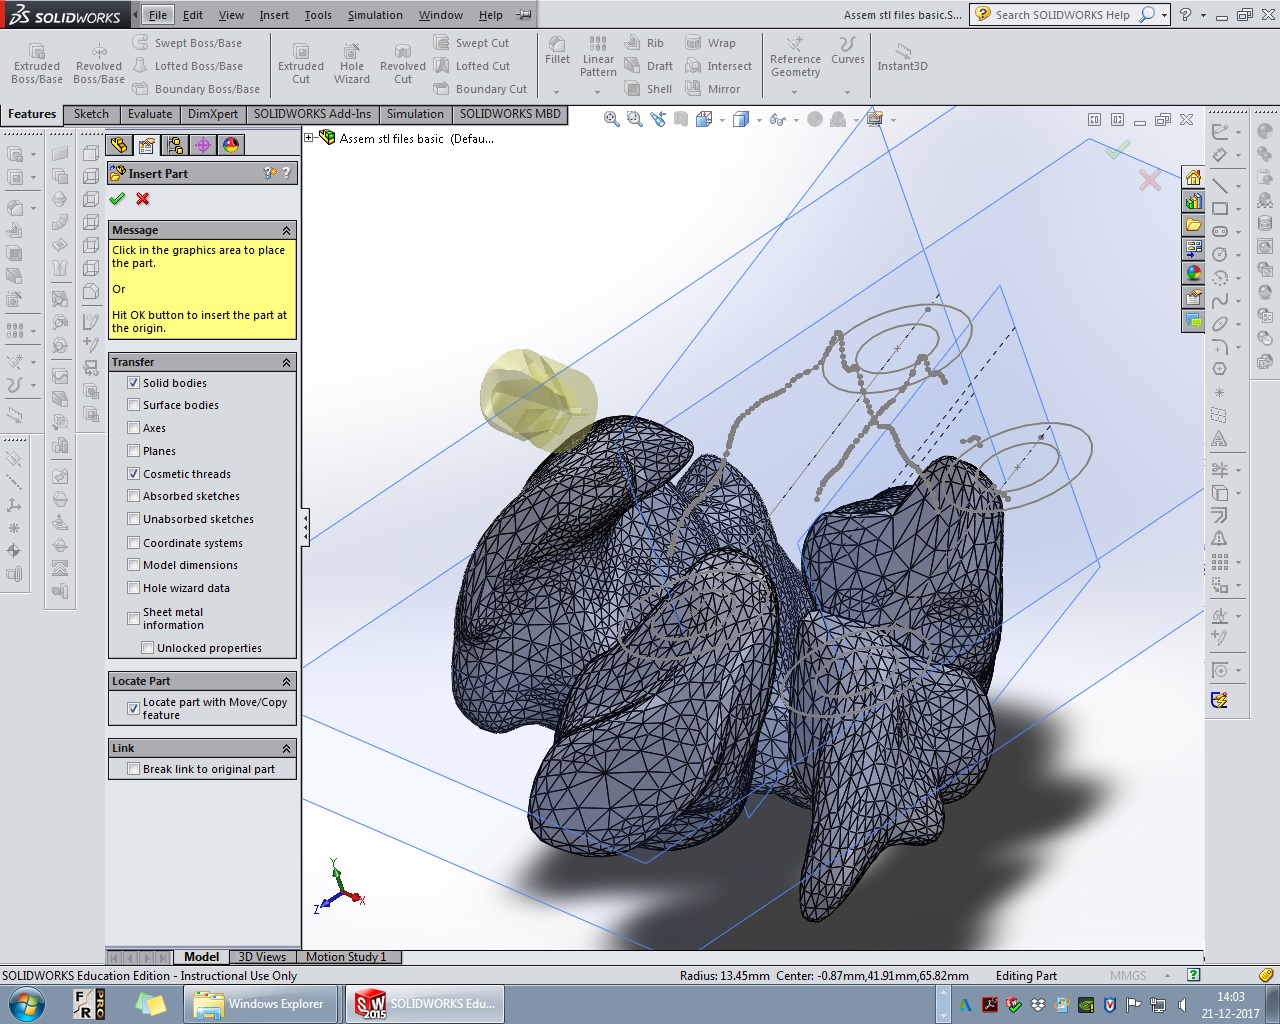Open the Simulation menu
The image size is (1280, 1024).
[x=375, y=15]
